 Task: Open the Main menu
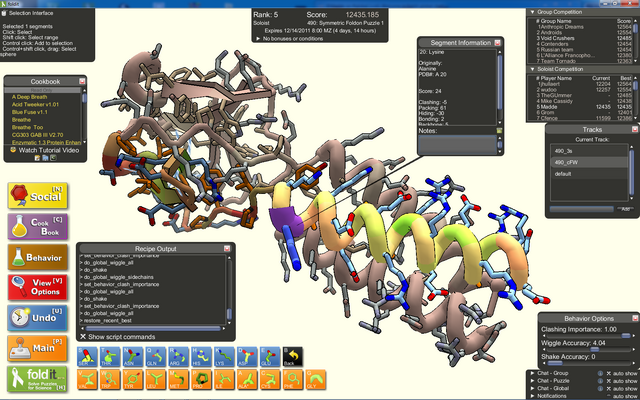[38, 349]
